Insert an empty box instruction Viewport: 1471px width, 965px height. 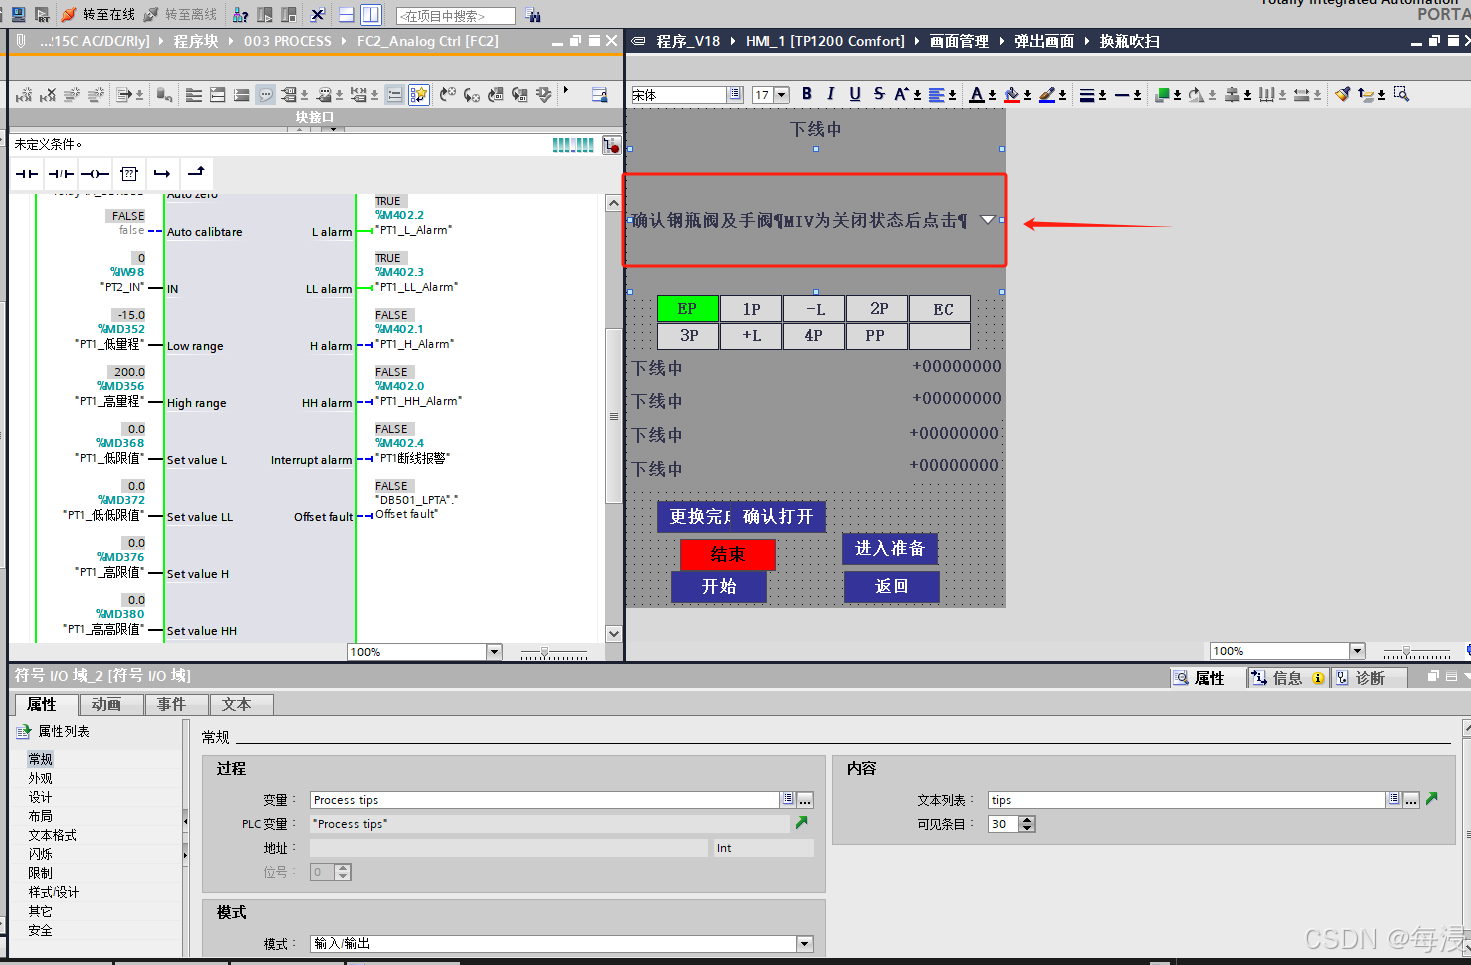(129, 174)
